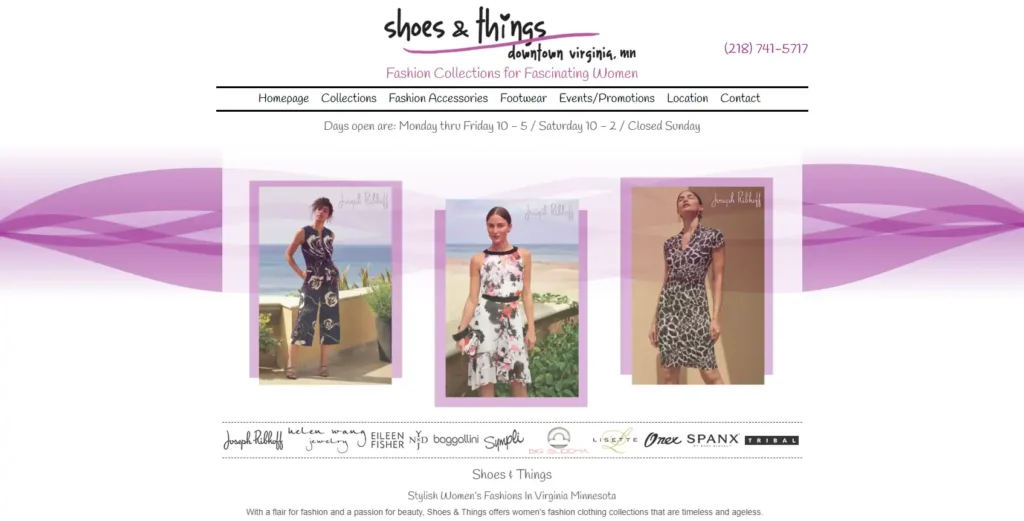Image resolution: width=1024 pixels, height=521 pixels.
Task: Open the Sympli brand logo
Action: tap(504, 440)
